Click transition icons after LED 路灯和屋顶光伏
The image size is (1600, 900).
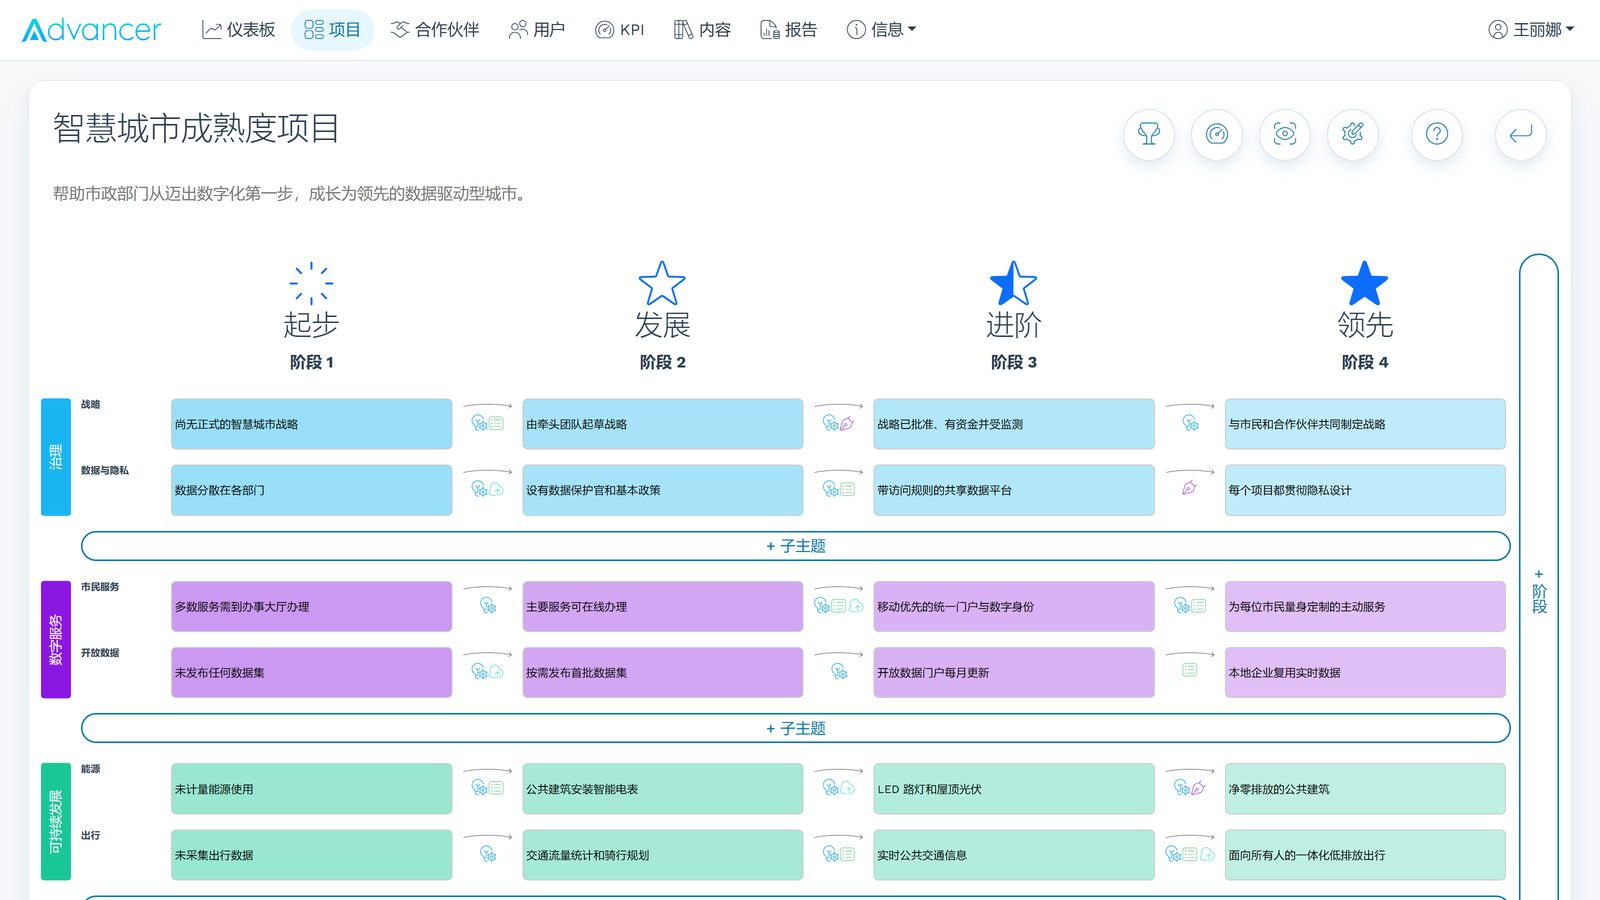[1189, 788]
